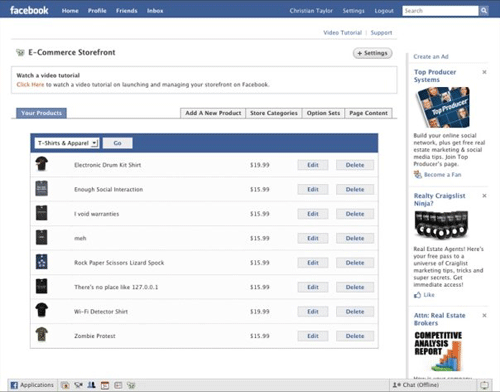The image size is (500, 392).
Task: Open Option Sets tab
Action: tap(323, 113)
